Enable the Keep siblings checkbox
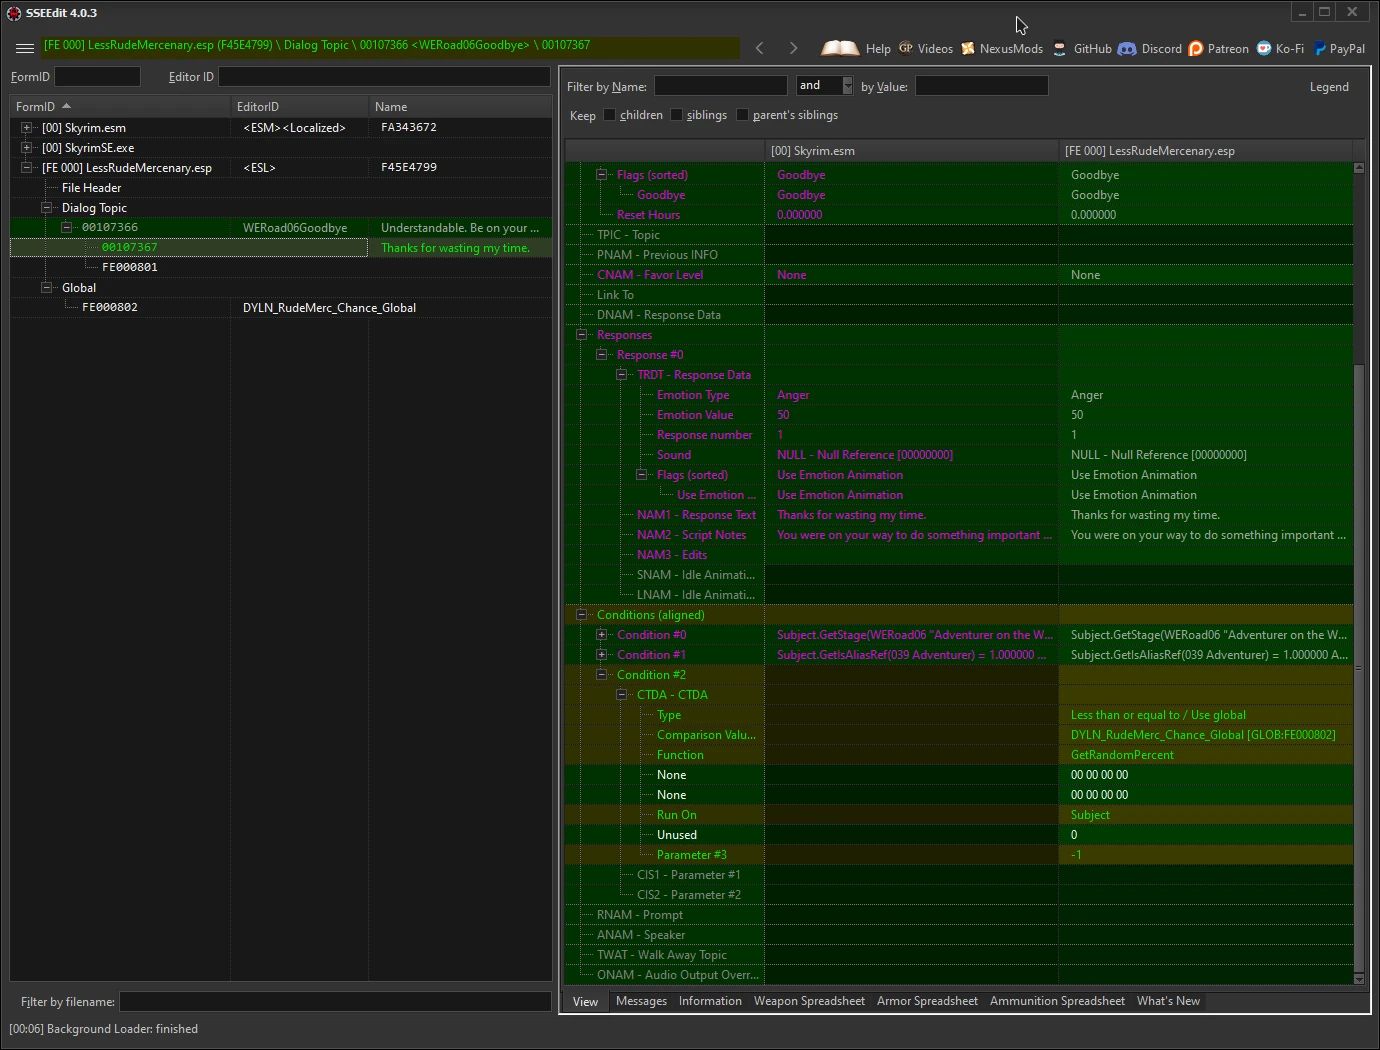Viewport: 1380px width, 1050px height. 676,115
